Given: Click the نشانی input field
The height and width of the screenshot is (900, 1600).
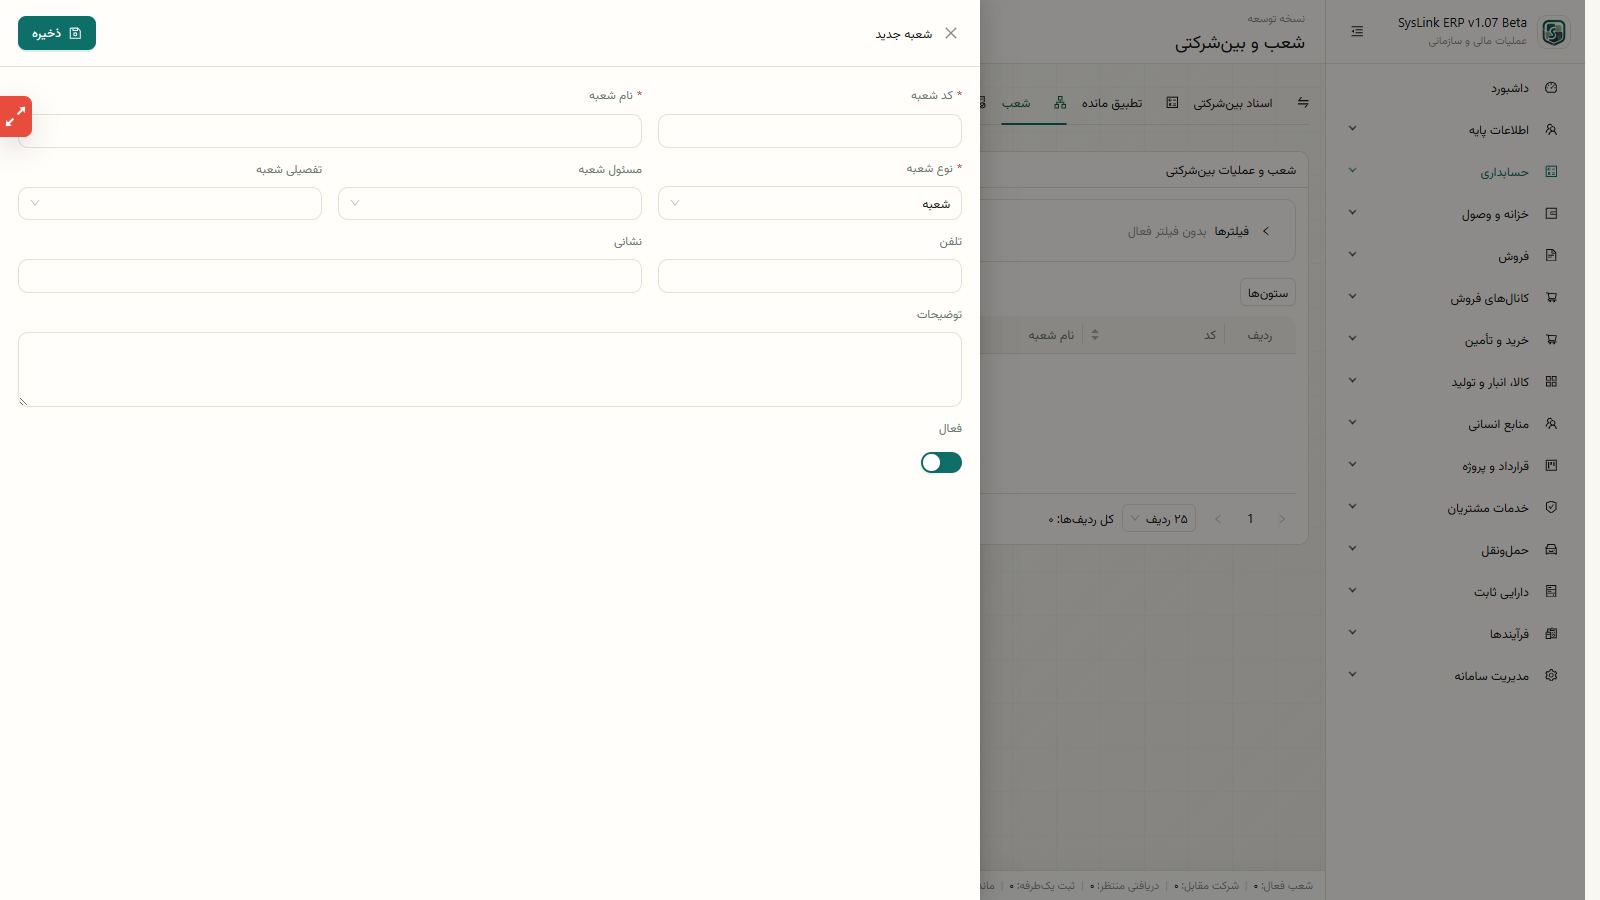Looking at the screenshot, I should point(330,276).
